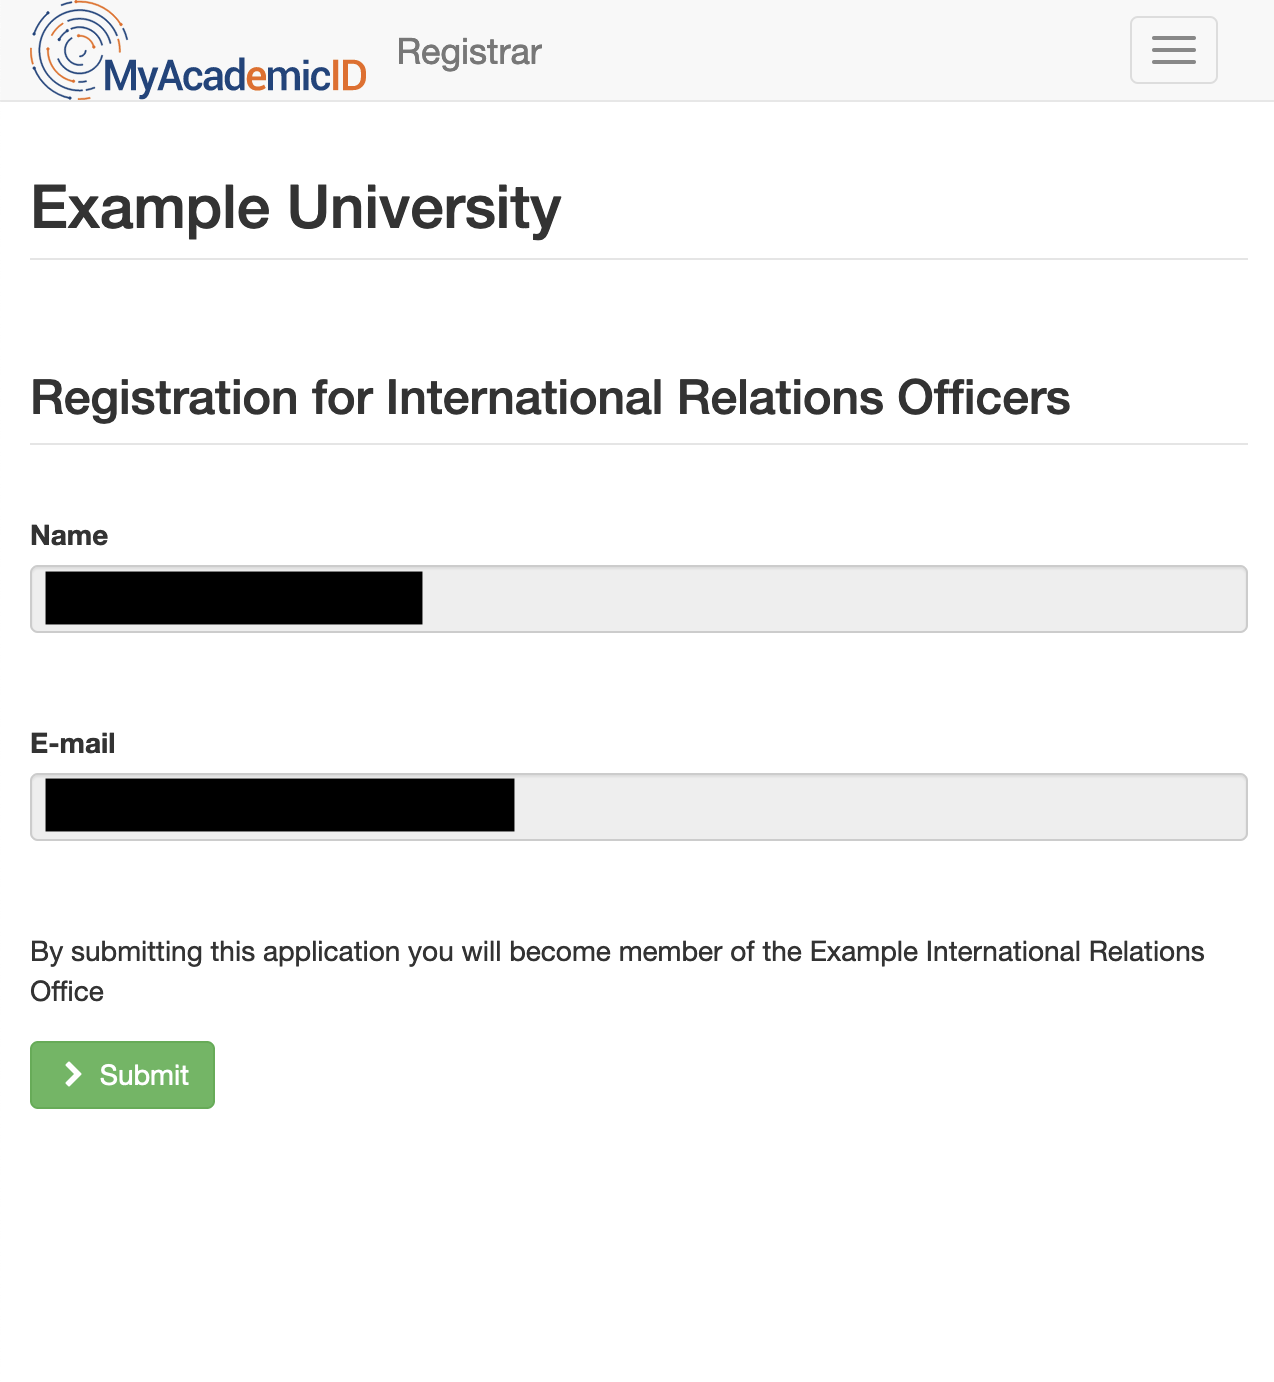
Task: Focus the E-mail input field
Action: click(880, 807)
